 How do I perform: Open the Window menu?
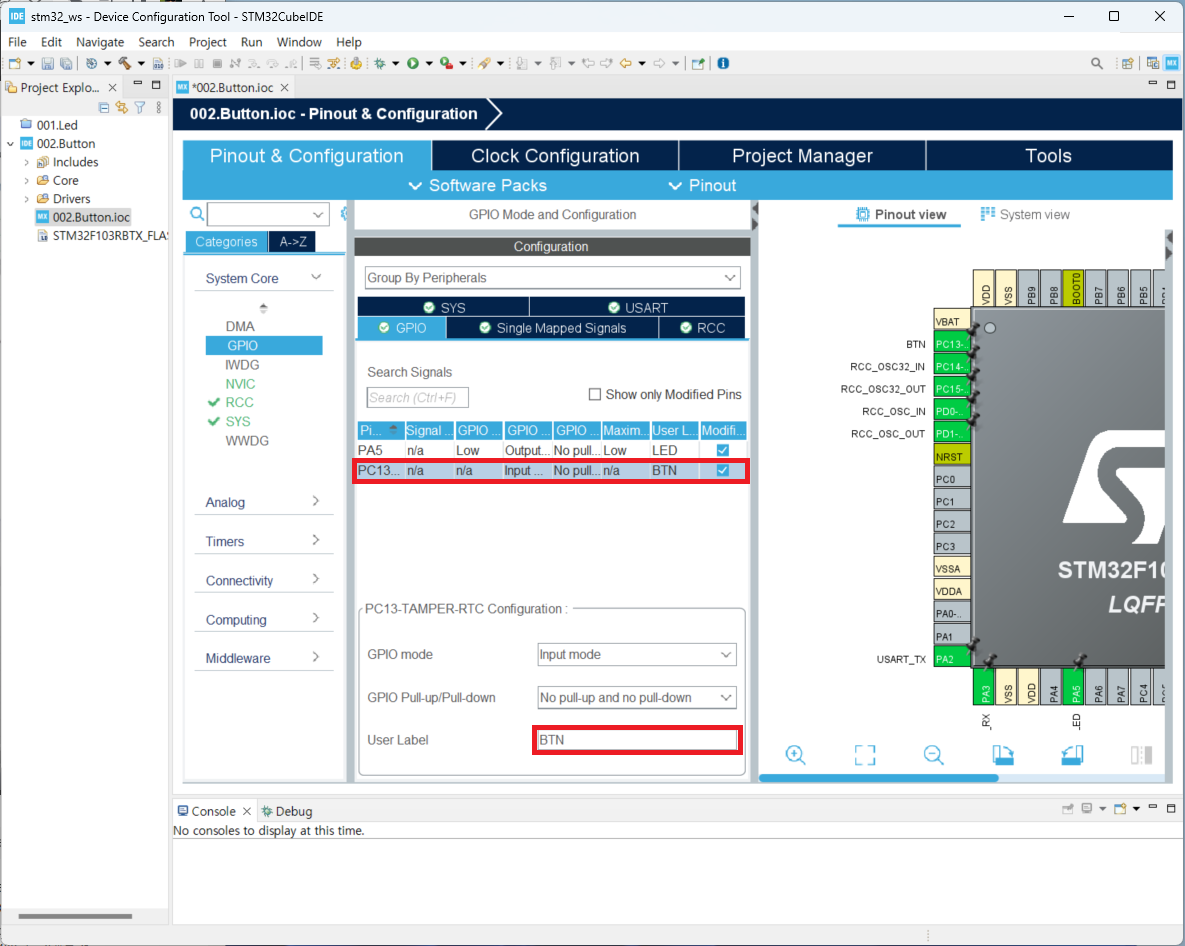[299, 42]
